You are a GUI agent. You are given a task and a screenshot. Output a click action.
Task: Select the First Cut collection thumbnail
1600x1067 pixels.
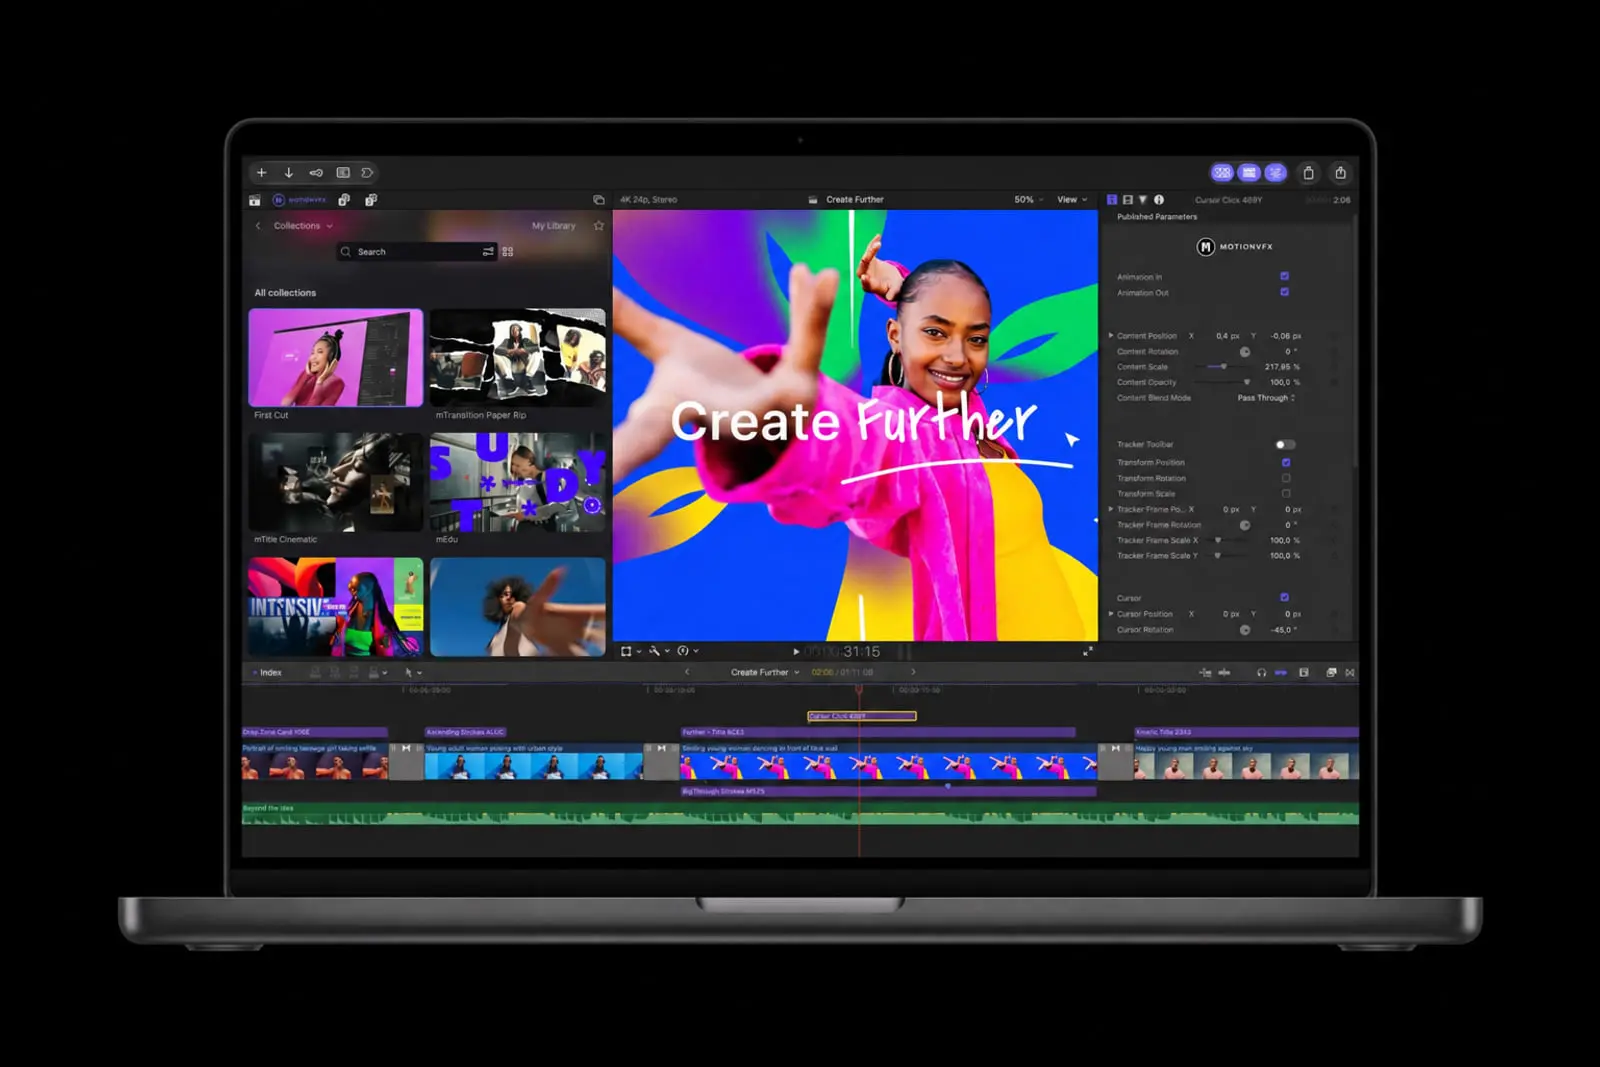pyautogui.click(x=336, y=357)
